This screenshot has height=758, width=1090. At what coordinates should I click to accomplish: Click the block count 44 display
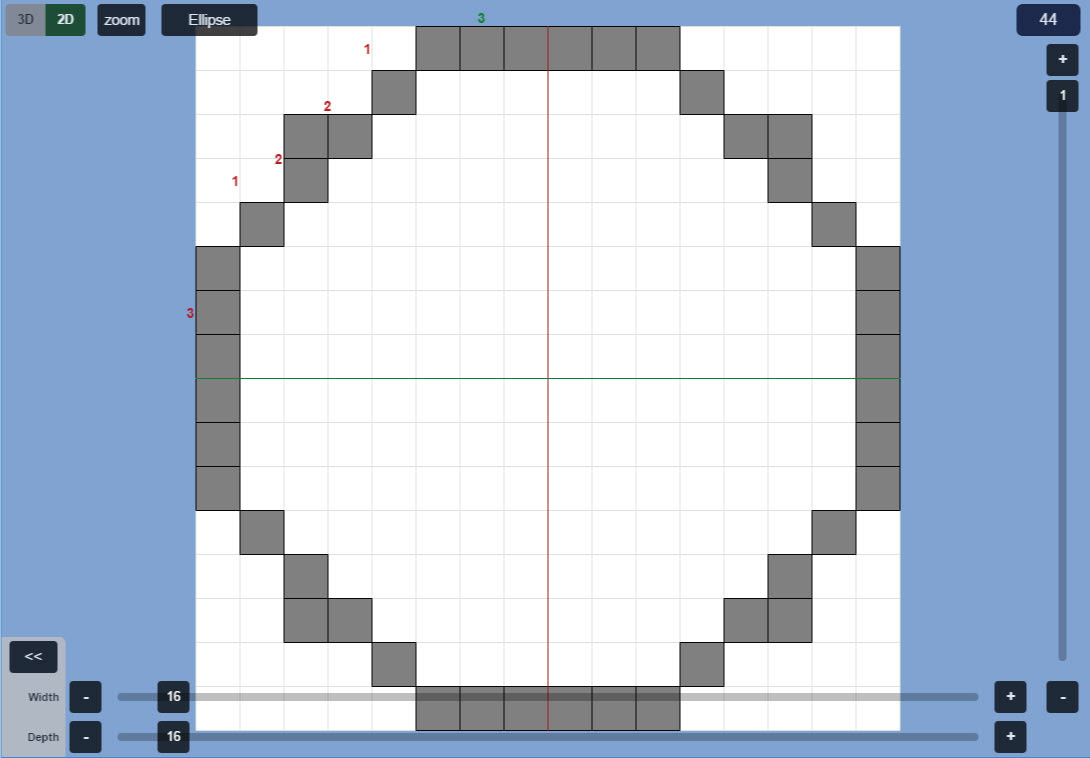1048,19
